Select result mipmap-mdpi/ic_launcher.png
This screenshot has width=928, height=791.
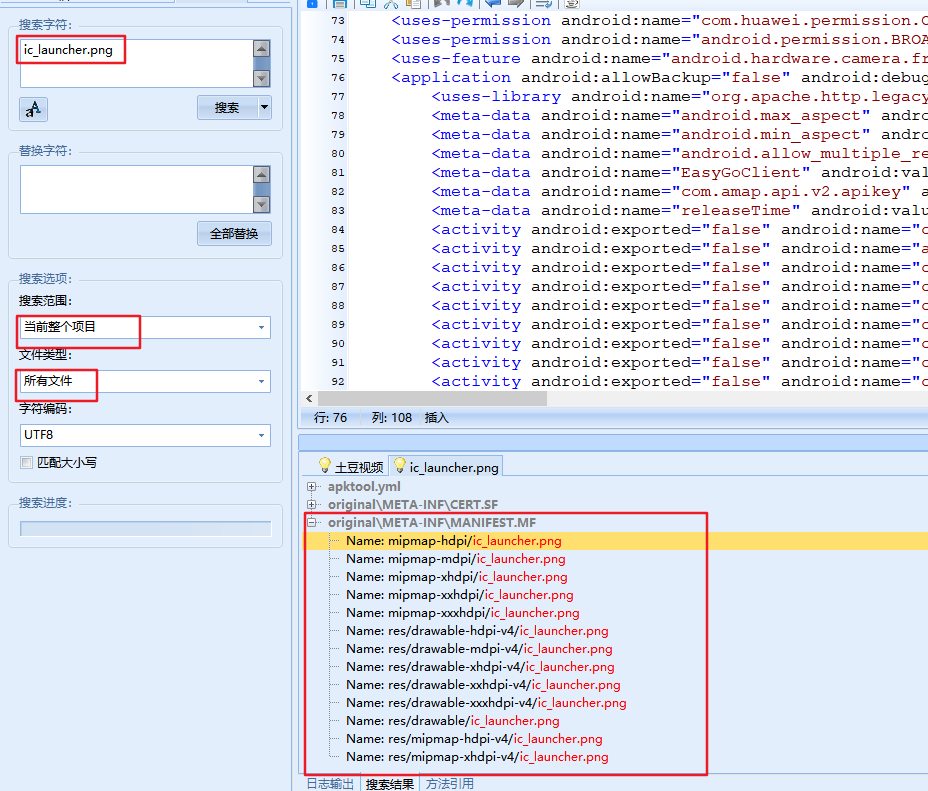tap(456, 558)
